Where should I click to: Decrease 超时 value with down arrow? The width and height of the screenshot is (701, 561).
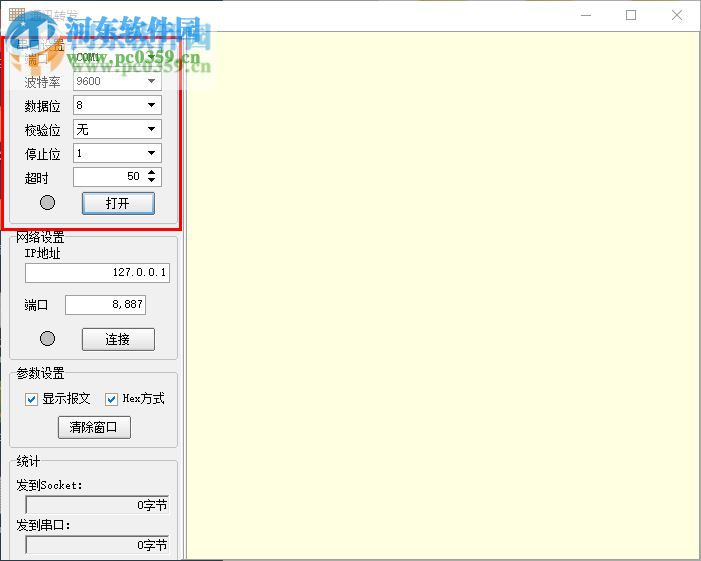pyautogui.click(x=152, y=180)
